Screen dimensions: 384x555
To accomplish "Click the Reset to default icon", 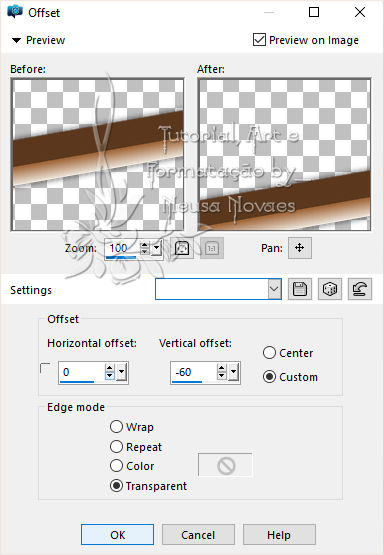I will click(x=360, y=289).
